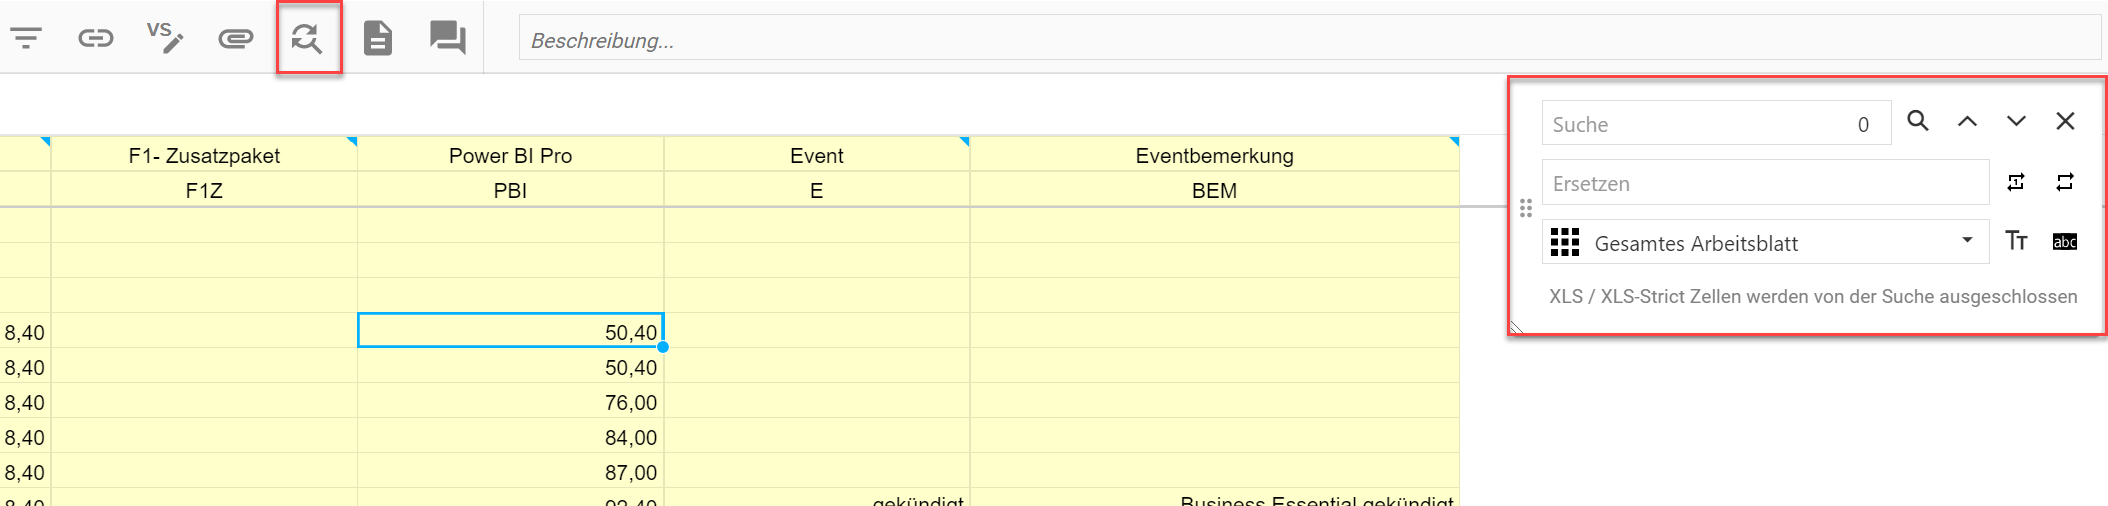Image resolution: width=2108 pixels, height=506 pixels.
Task: Open the Gesamtes Arbeitsblatt dropdown
Action: click(x=1765, y=242)
